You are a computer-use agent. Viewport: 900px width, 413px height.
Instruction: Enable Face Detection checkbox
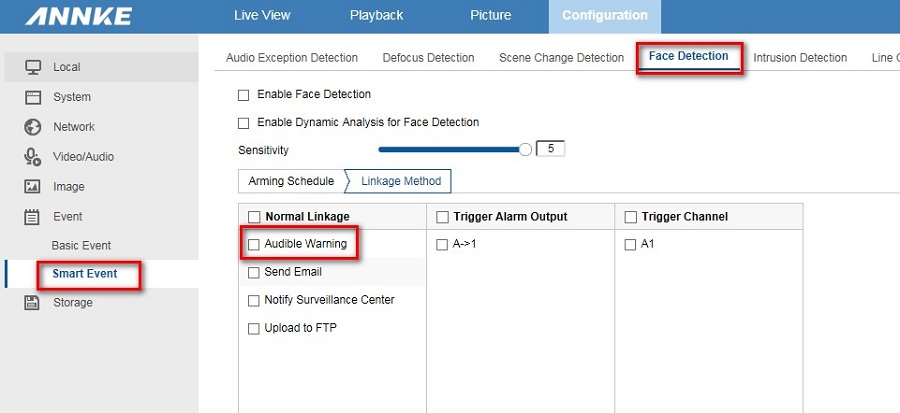coord(243,95)
